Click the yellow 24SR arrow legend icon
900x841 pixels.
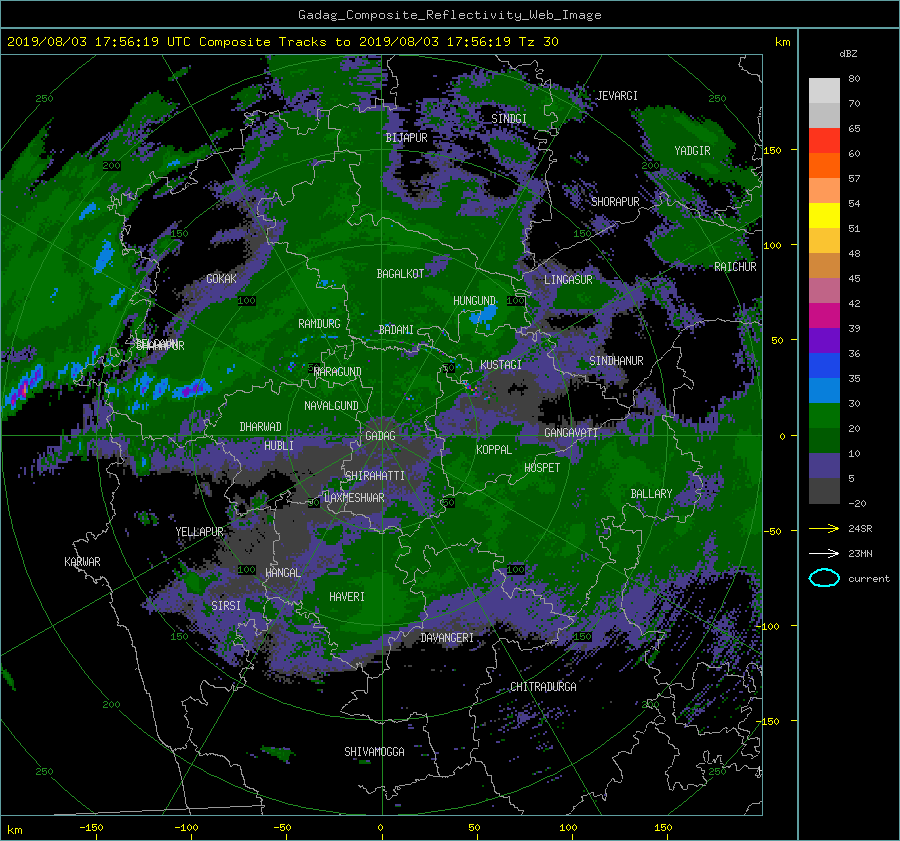click(x=824, y=529)
